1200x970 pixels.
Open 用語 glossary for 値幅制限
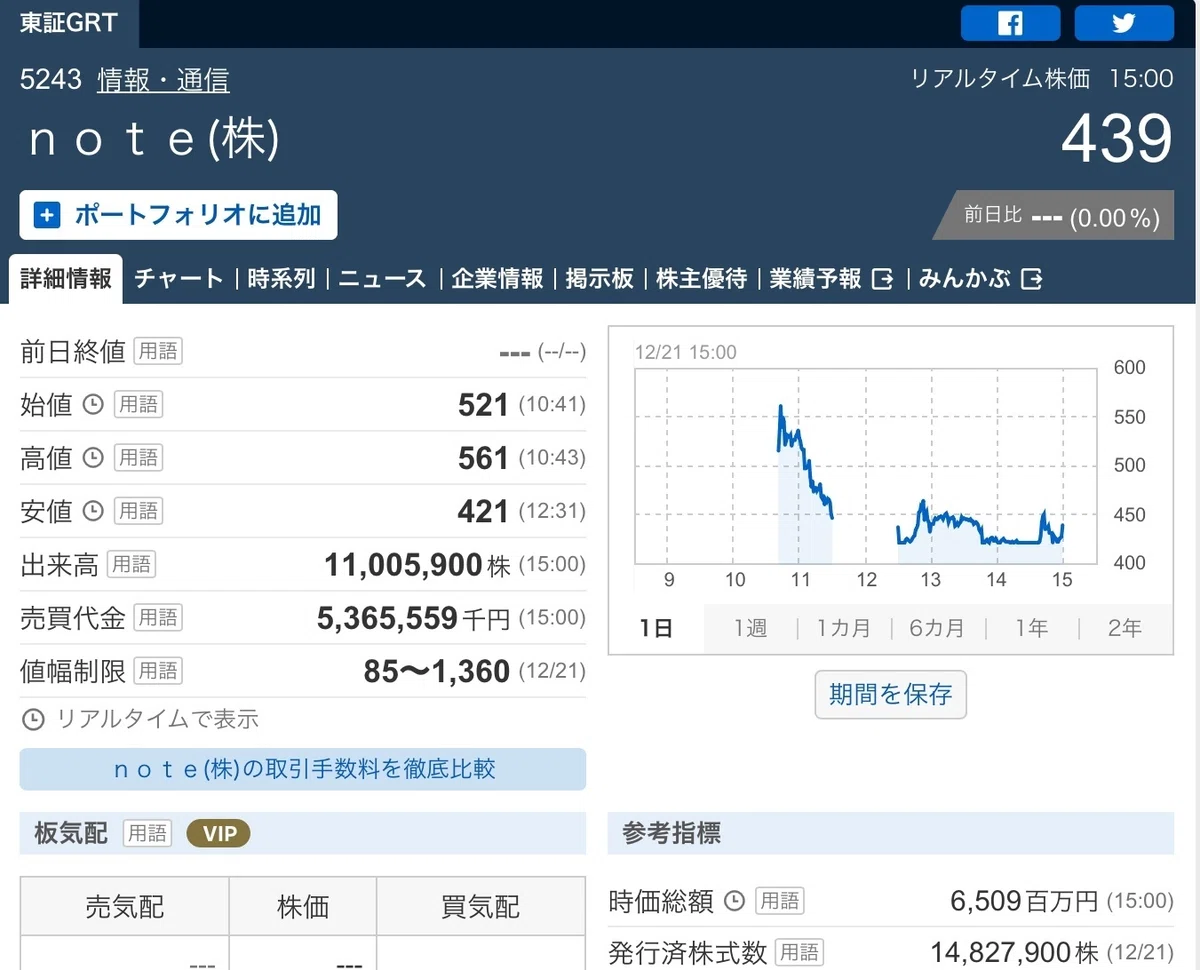point(158,670)
